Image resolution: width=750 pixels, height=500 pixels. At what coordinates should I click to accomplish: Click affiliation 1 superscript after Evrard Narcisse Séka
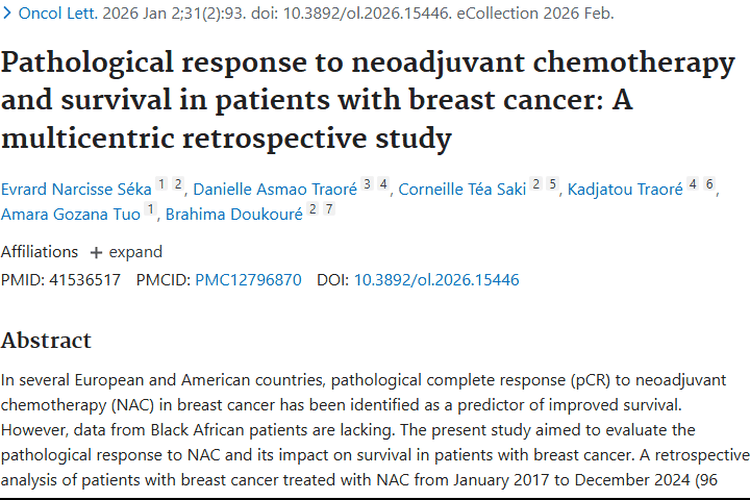point(162,184)
